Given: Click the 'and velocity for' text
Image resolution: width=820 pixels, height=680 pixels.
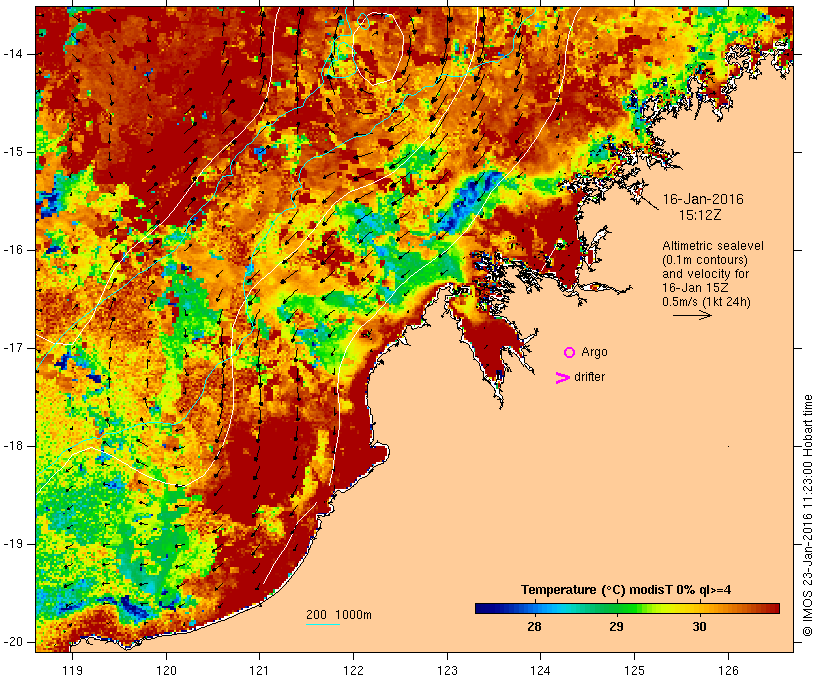Looking at the screenshot, I should (x=705, y=274).
